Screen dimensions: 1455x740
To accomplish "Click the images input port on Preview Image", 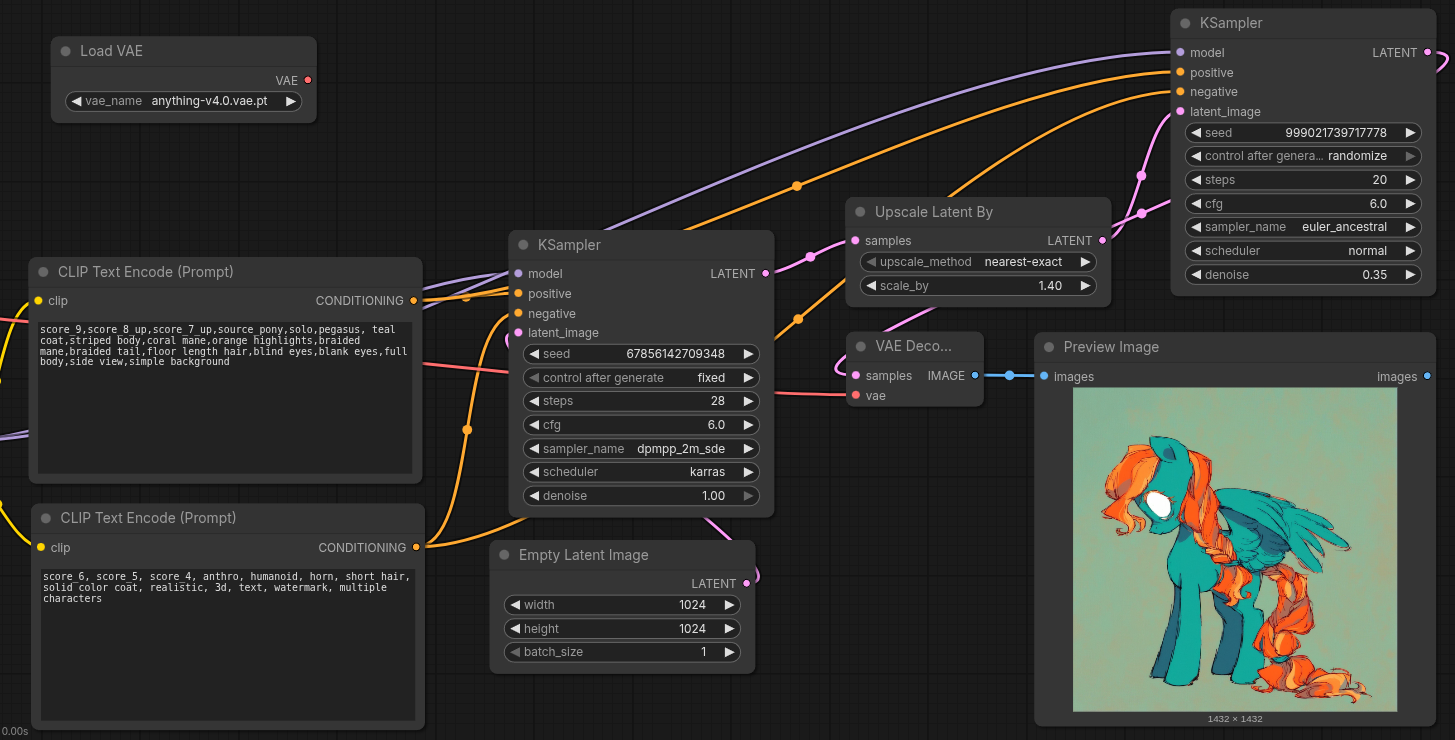I will (1044, 376).
